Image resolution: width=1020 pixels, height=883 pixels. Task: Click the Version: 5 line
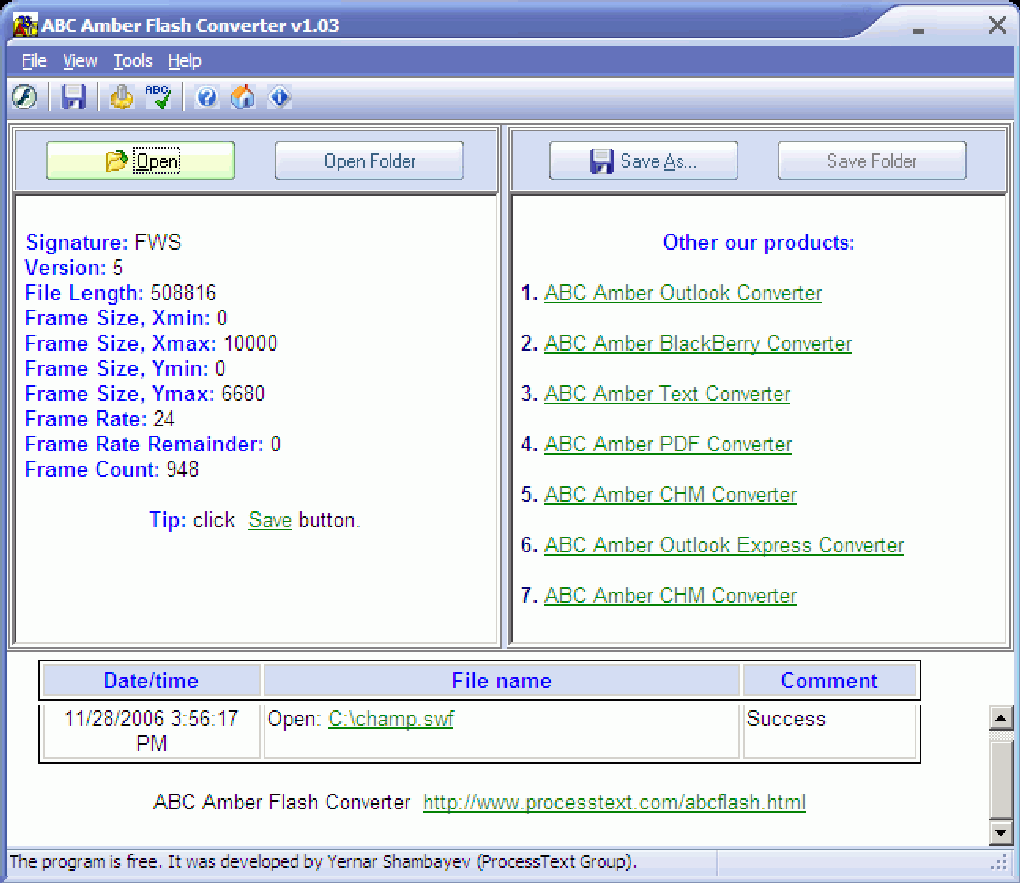point(74,267)
